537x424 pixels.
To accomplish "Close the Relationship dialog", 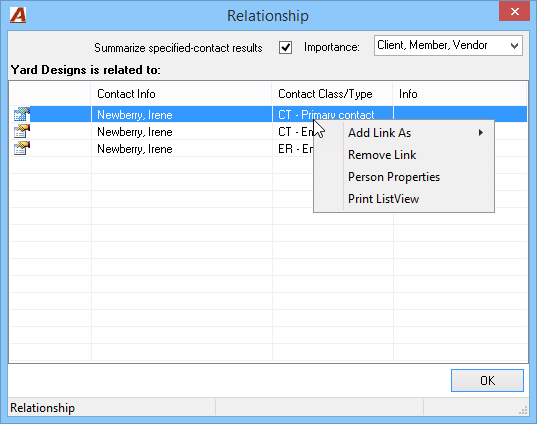I will (514, 12).
